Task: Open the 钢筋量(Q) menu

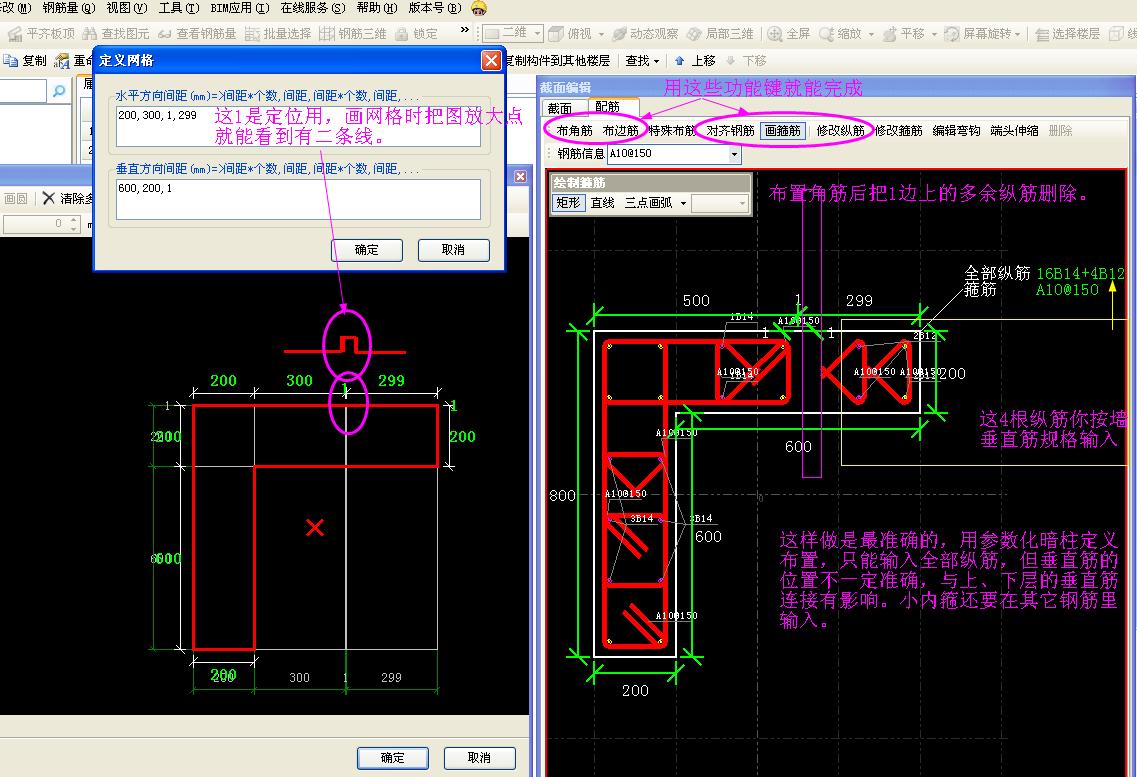Action: tap(69, 8)
